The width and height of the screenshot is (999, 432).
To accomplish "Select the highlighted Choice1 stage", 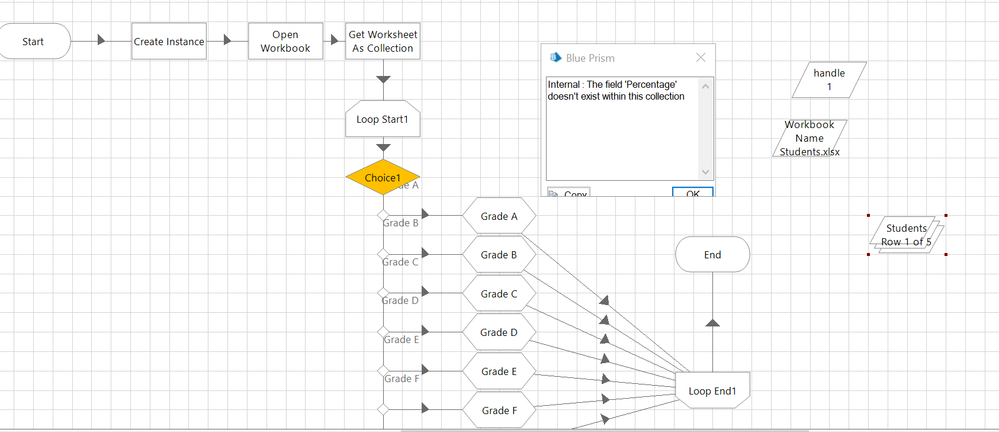I will point(383,178).
